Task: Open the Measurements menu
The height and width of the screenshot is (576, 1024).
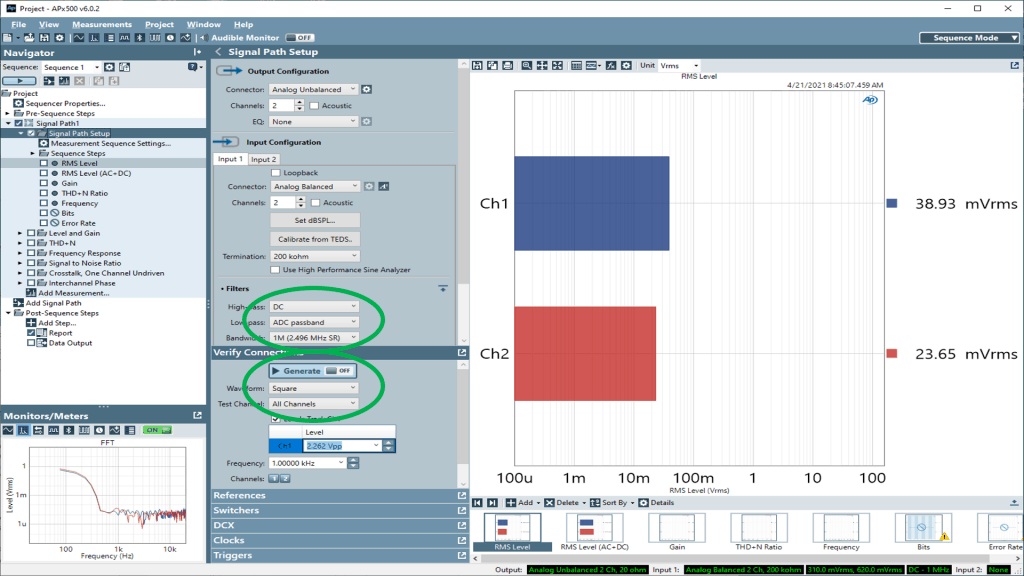Action: click(102, 24)
